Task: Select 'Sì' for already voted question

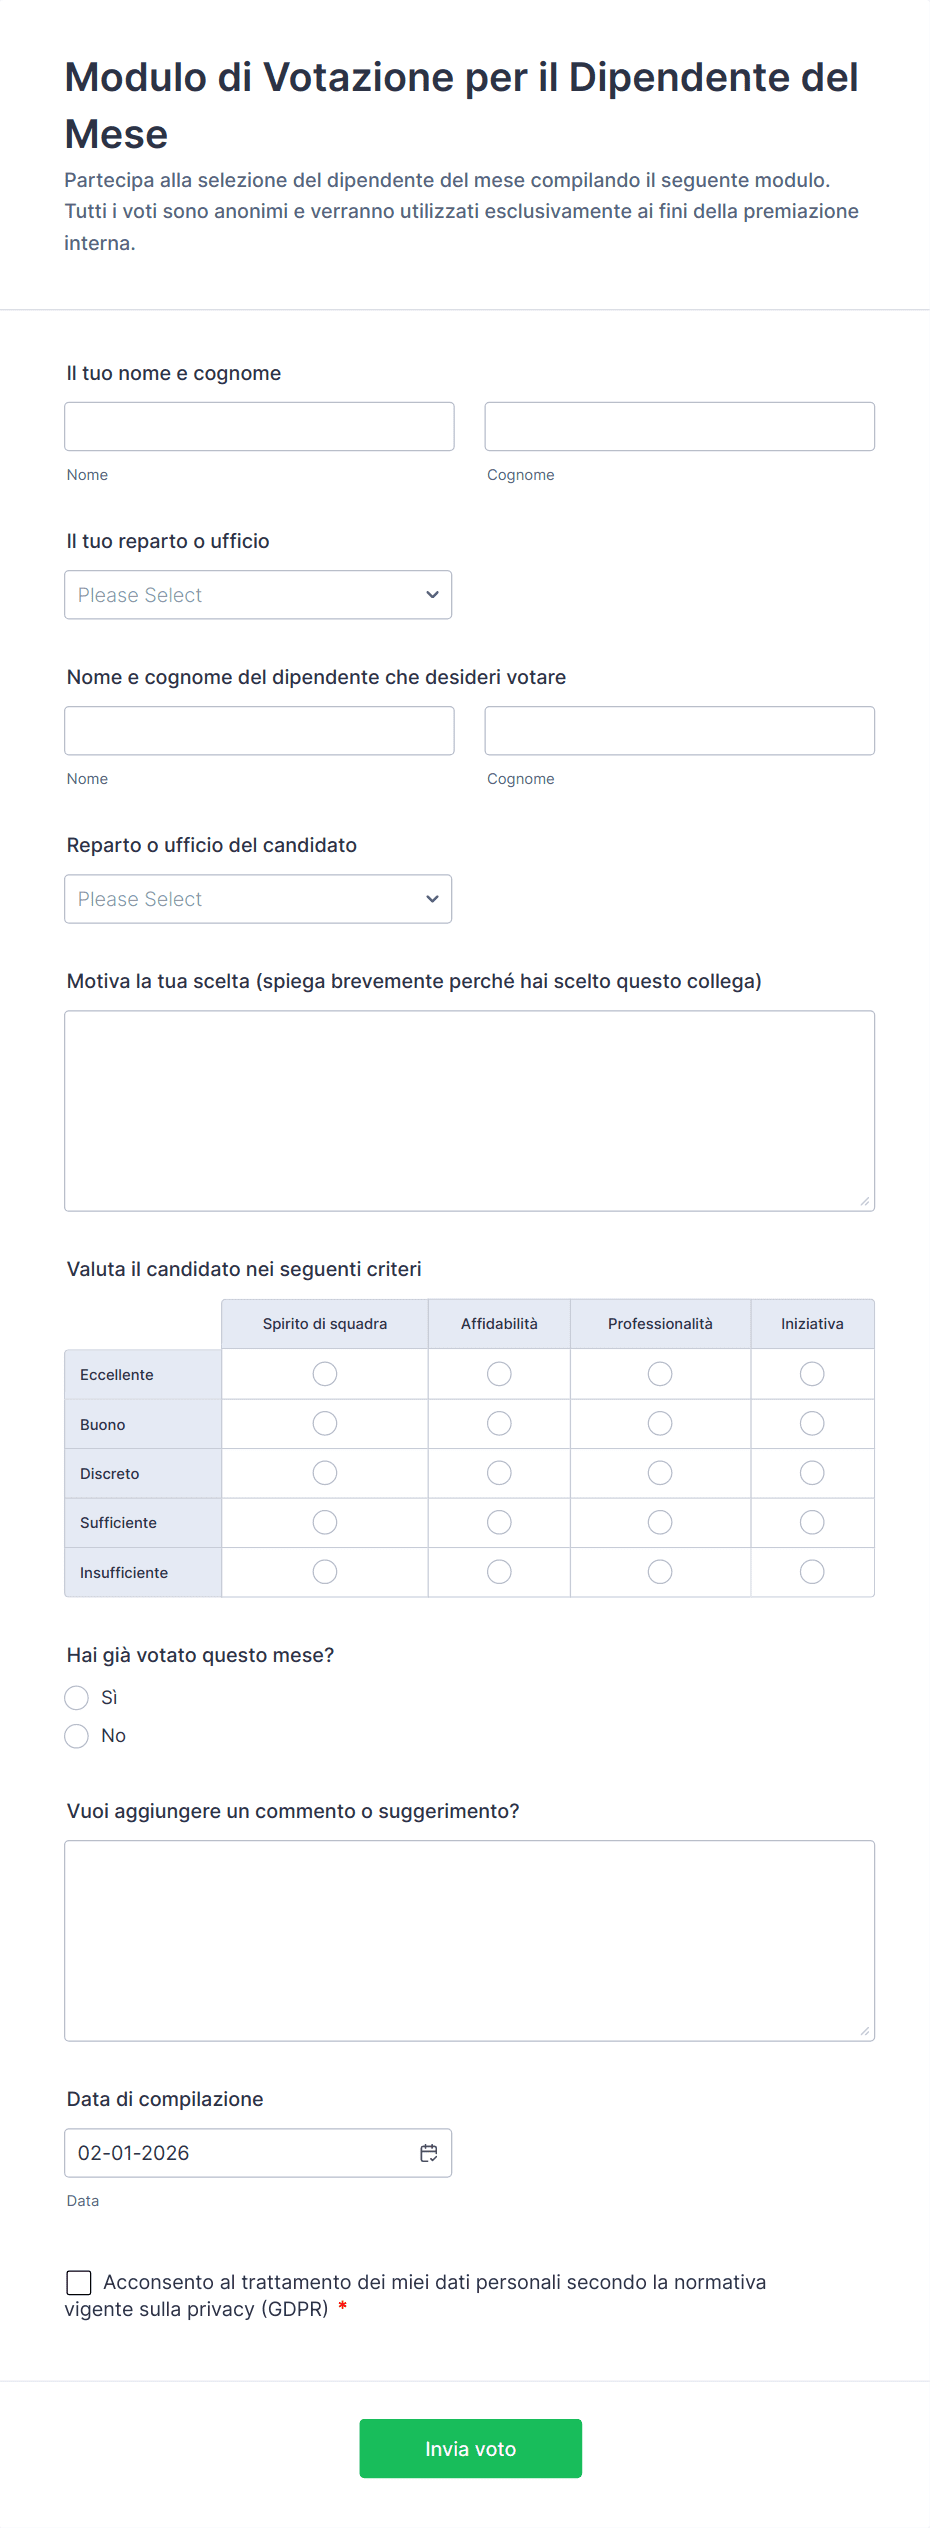Action: click(77, 1697)
